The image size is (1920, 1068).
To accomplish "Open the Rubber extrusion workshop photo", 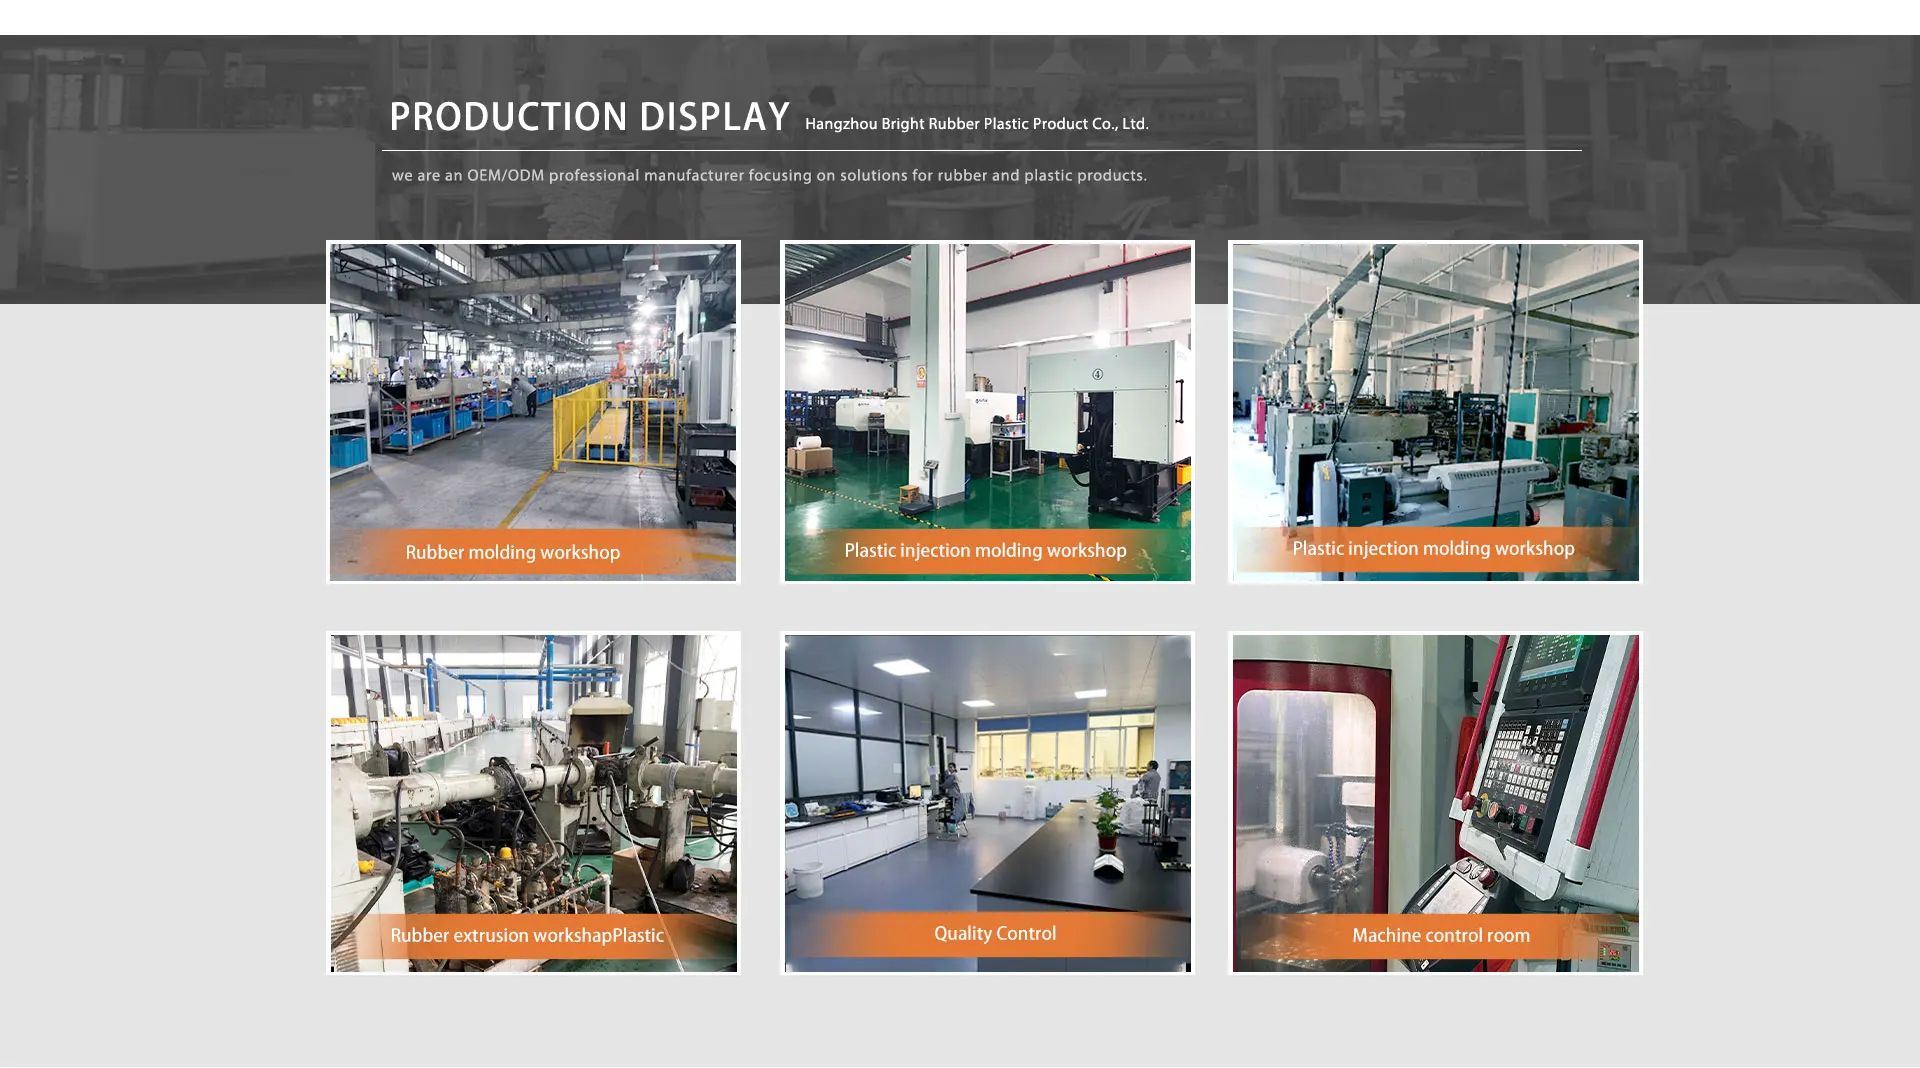I will click(x=533, y=802).
